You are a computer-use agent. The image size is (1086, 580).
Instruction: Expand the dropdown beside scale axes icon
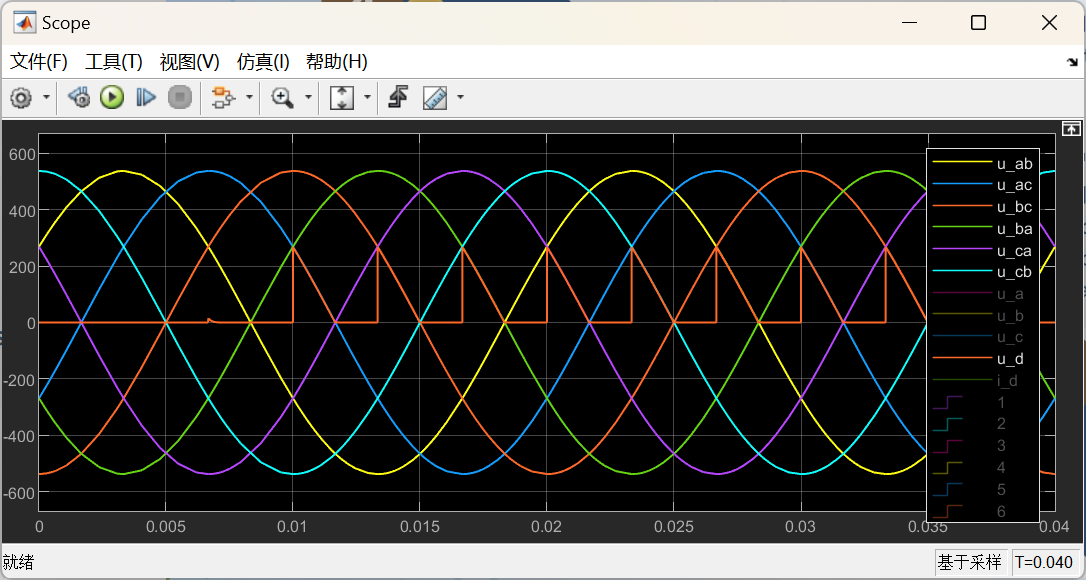pyautogui.click(x=367, y=98)
